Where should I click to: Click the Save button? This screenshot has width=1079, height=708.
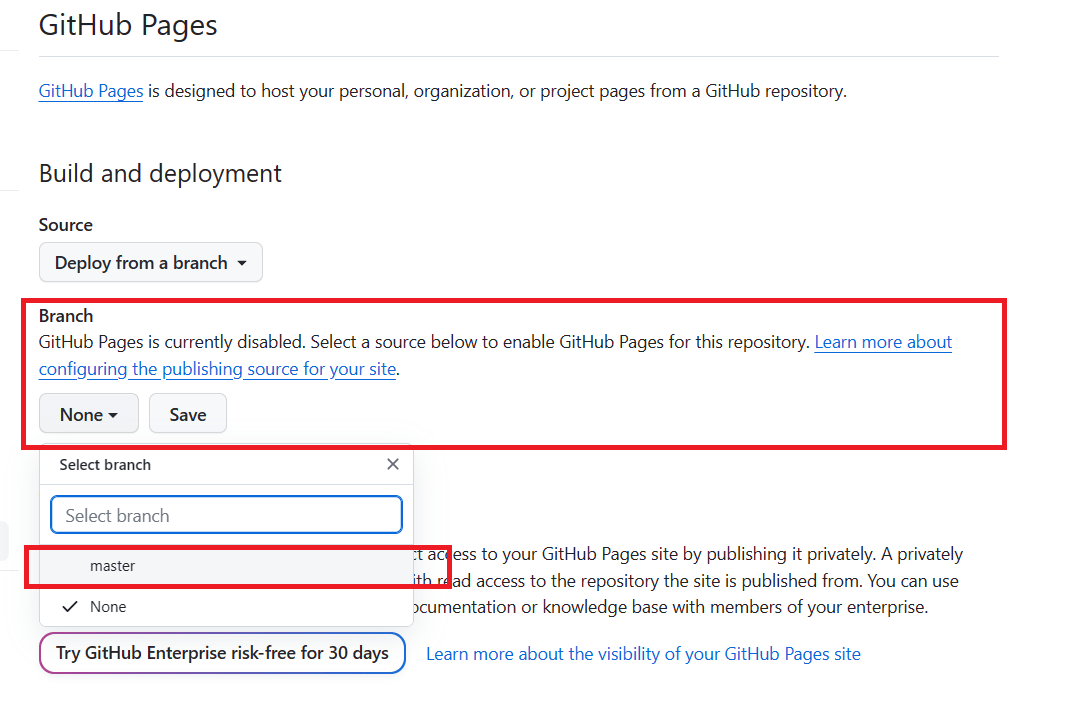(x=188, y=414)
